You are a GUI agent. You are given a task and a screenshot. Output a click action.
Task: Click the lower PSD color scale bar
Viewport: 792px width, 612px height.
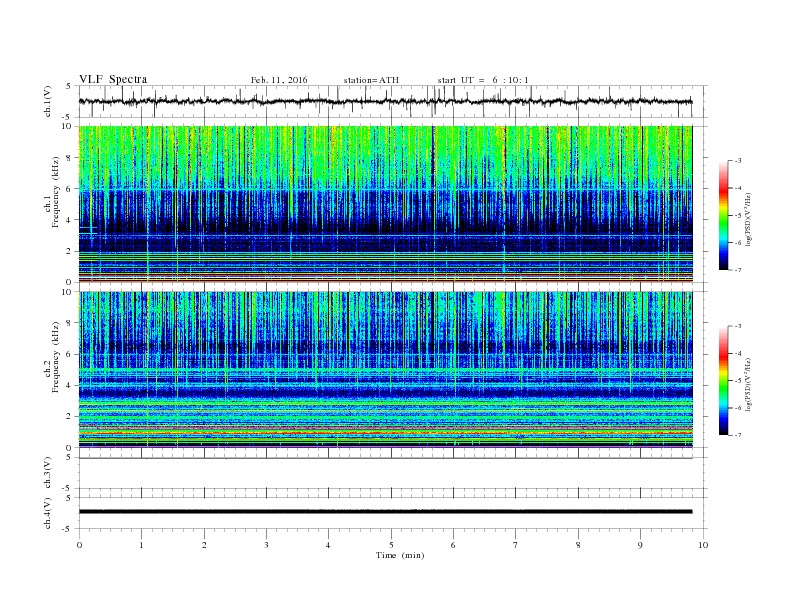pyautogui.click(x=723, y=381)
